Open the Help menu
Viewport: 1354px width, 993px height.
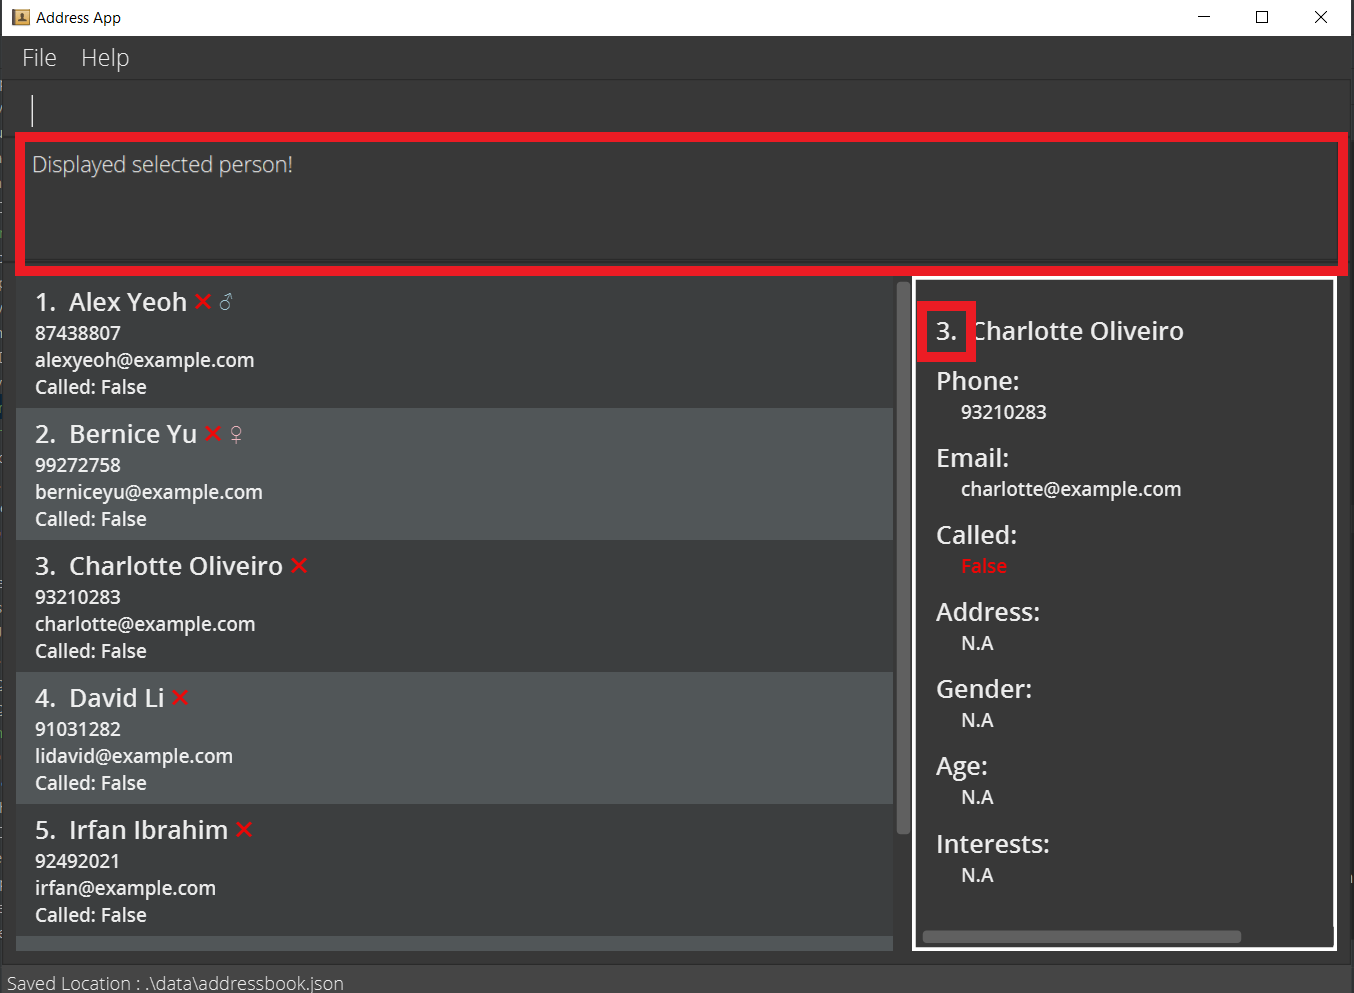pyautogui.click(x=105, y=58)
